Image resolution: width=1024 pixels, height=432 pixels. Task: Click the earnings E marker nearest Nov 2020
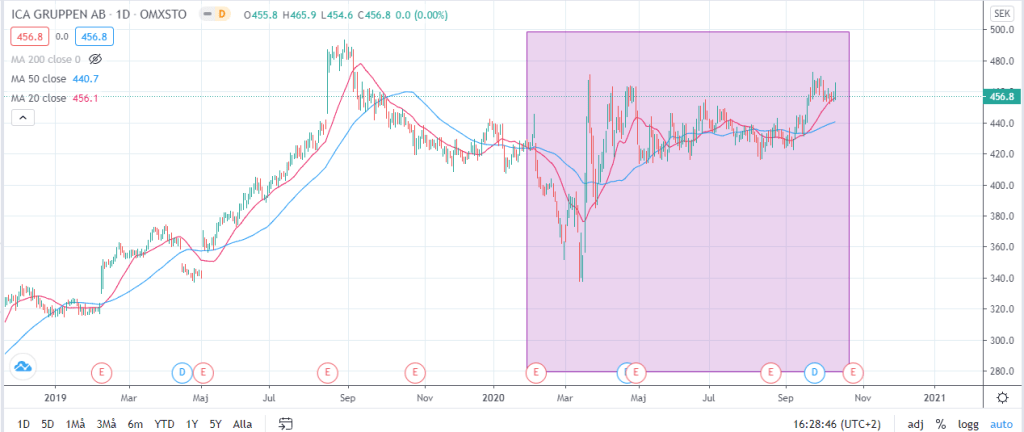click(852, 372)
